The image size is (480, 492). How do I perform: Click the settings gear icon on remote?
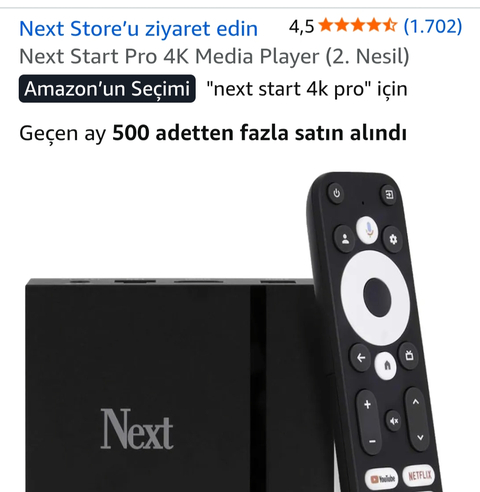pyautogui.click(x=393, y=239)
